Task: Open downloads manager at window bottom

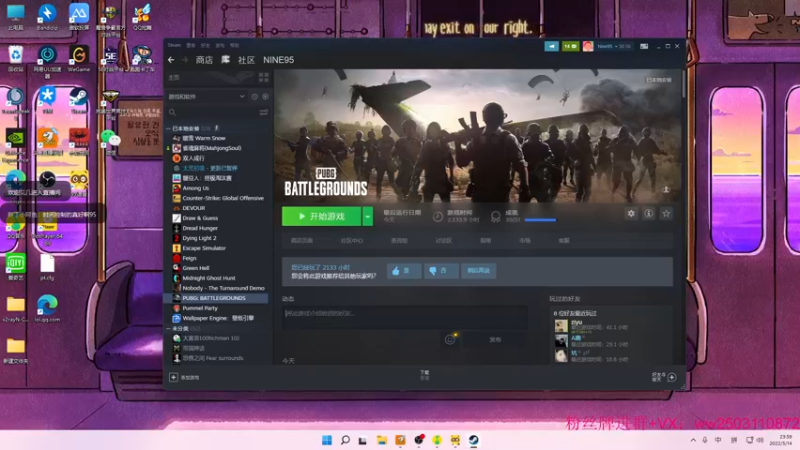Action: pos(424,376)
